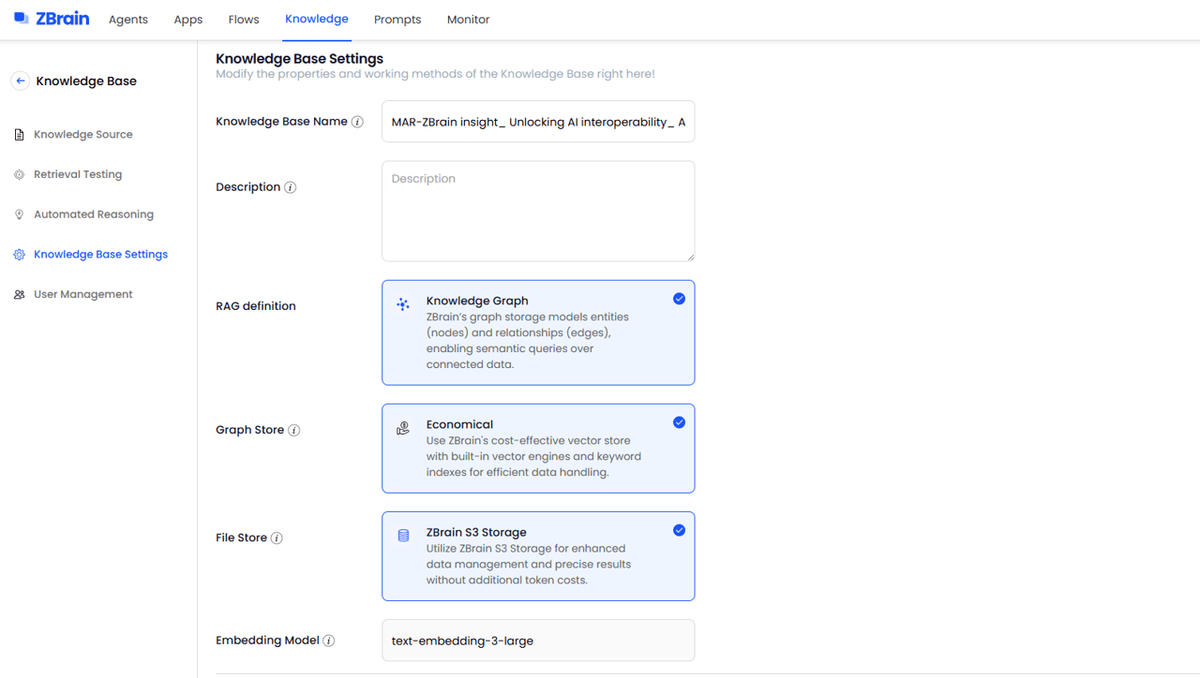This screenshot has height=678, width=1200.
Task: Click the Knowledge Base Name input field
Action: tap(538, 121)
